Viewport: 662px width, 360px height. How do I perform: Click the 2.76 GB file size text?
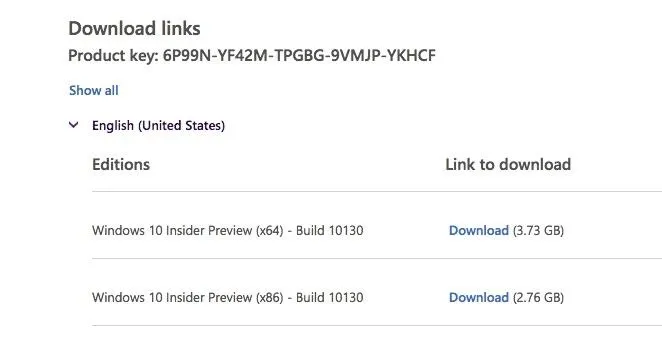[538, 298]
